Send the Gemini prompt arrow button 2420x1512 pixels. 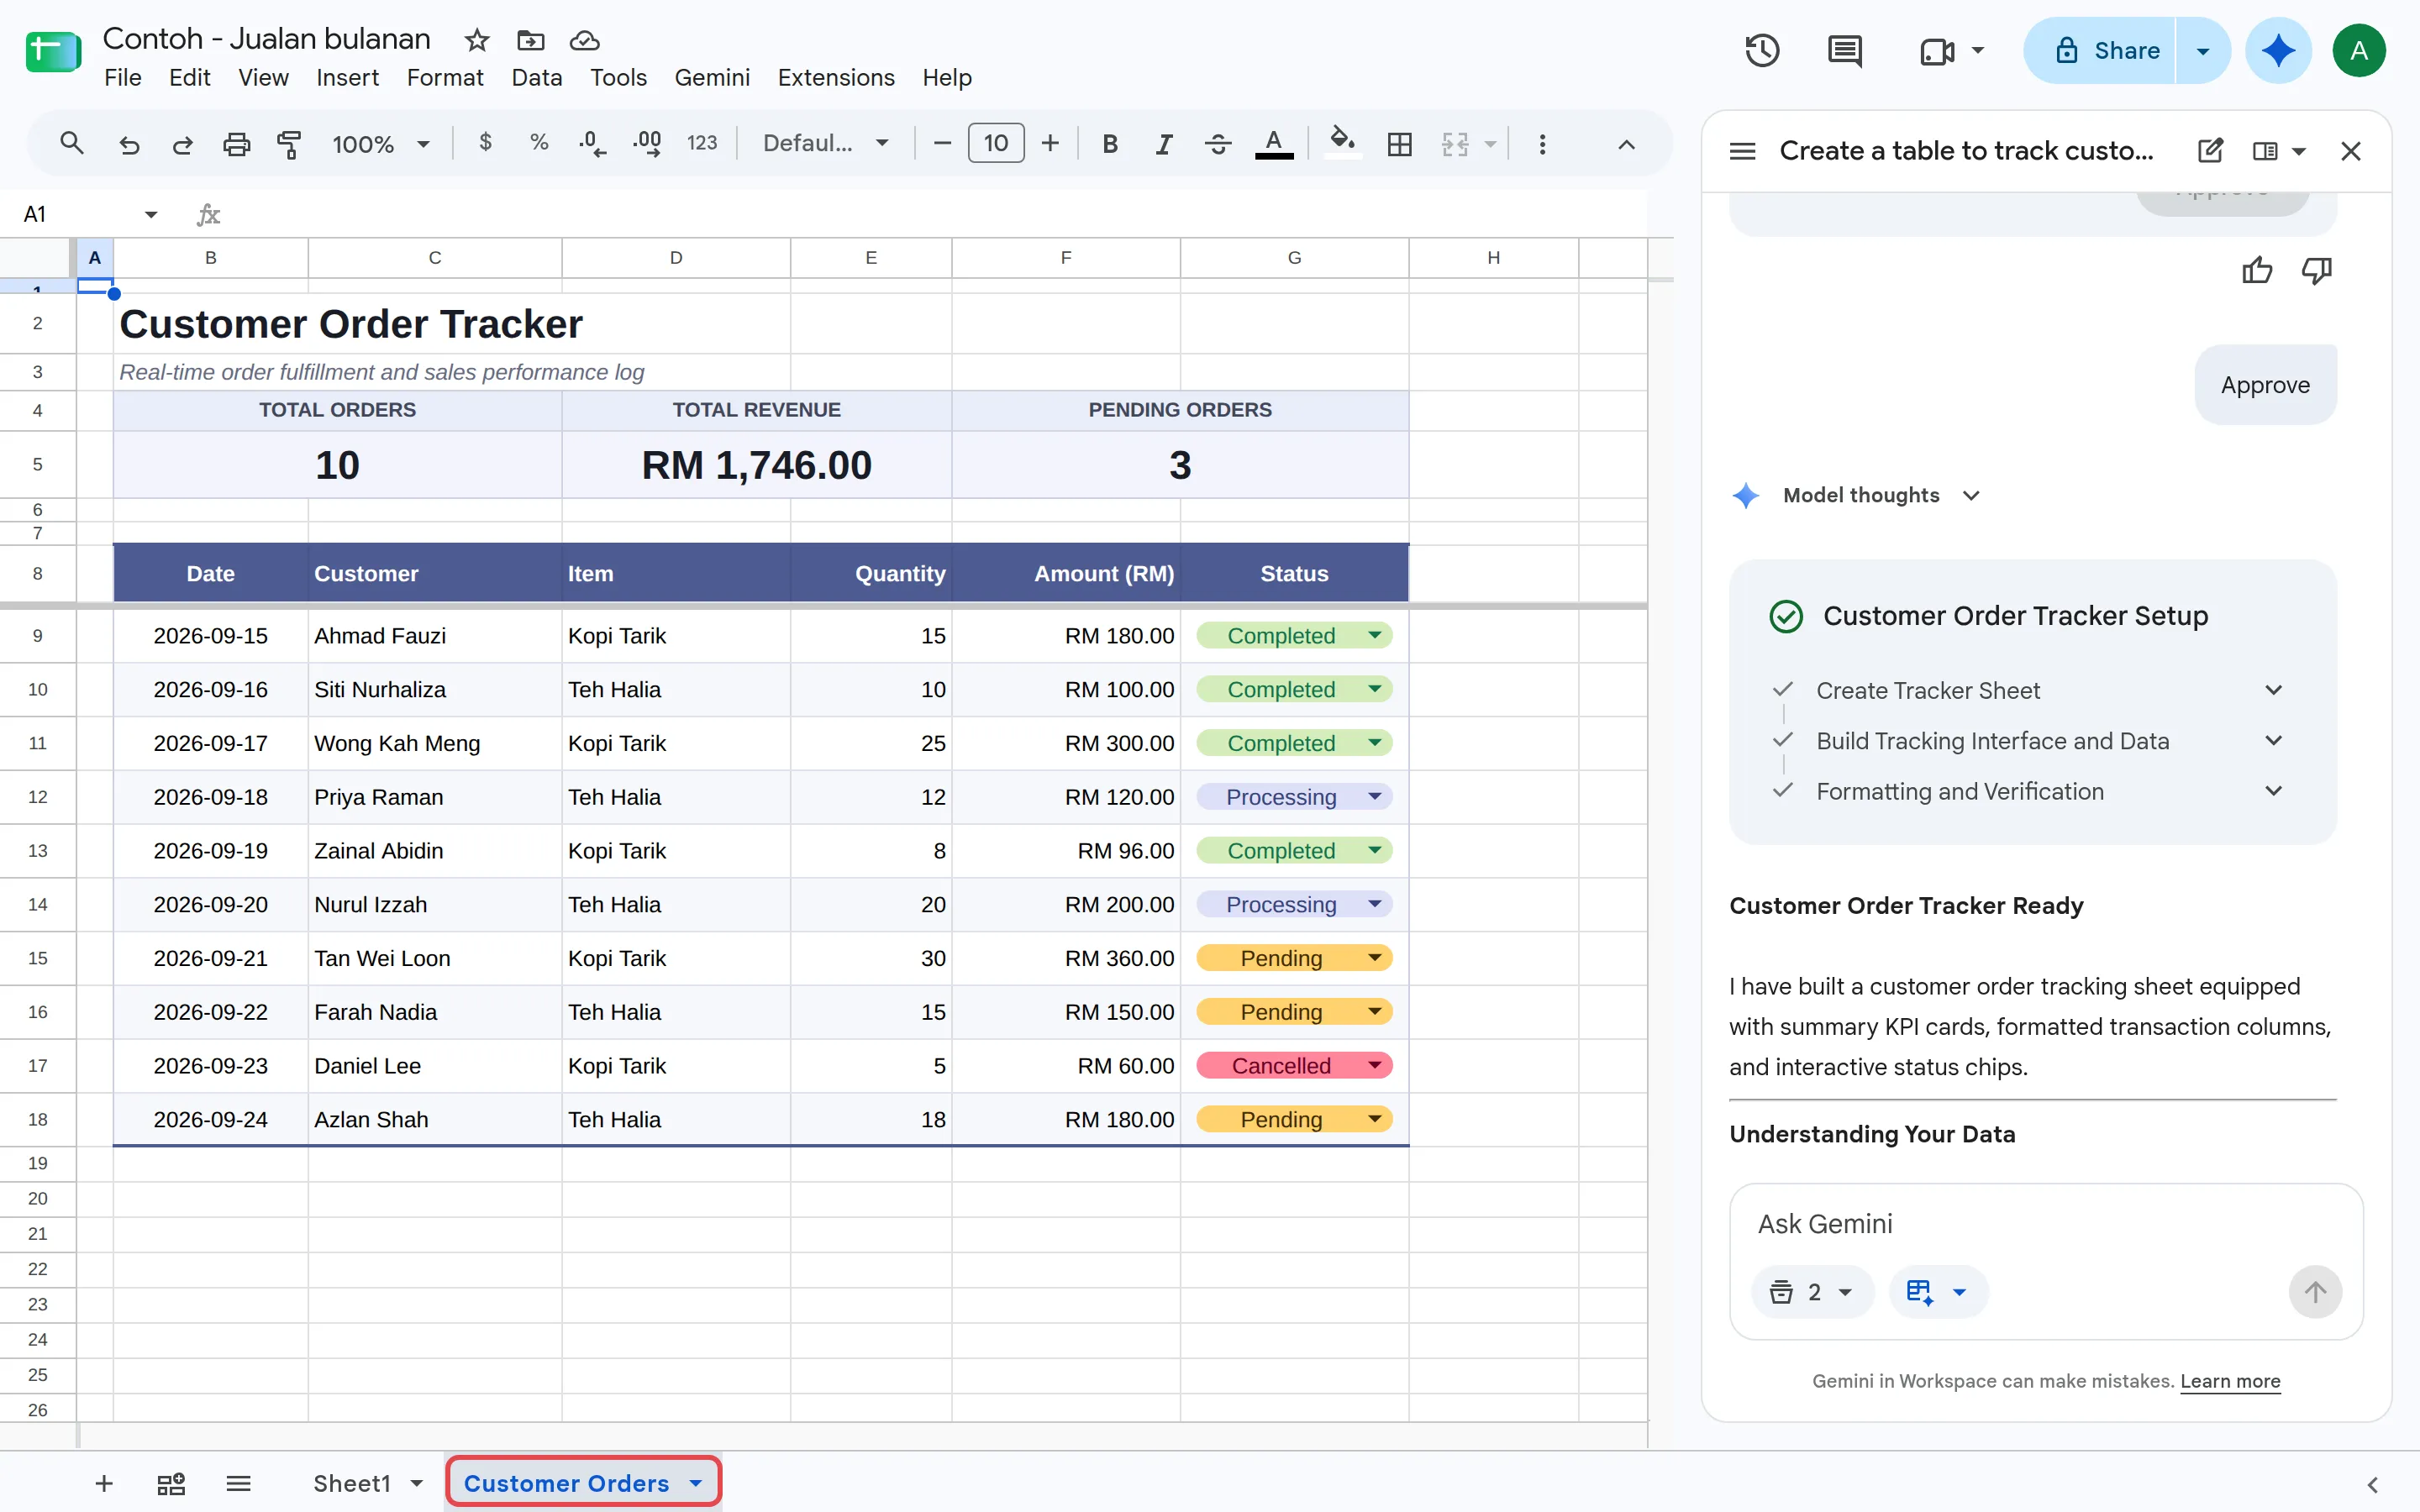[2314, 1292]
